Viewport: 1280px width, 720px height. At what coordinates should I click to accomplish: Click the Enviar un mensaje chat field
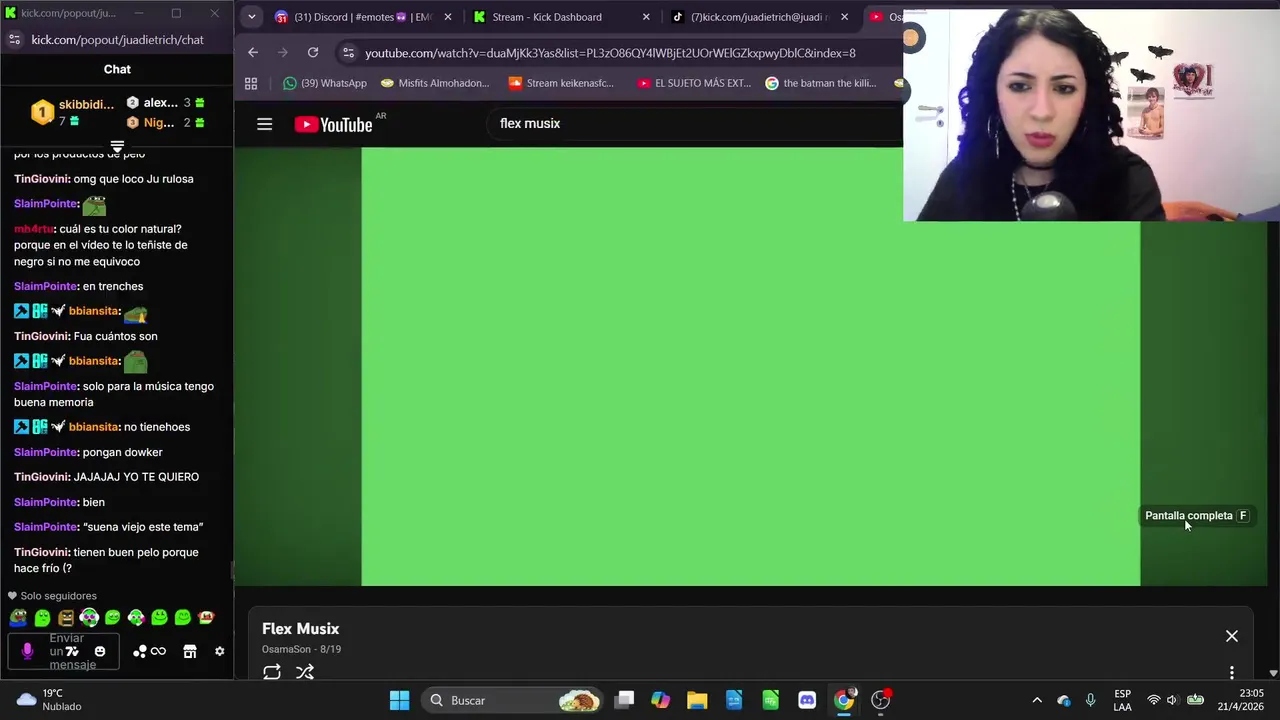click(64, 652)
